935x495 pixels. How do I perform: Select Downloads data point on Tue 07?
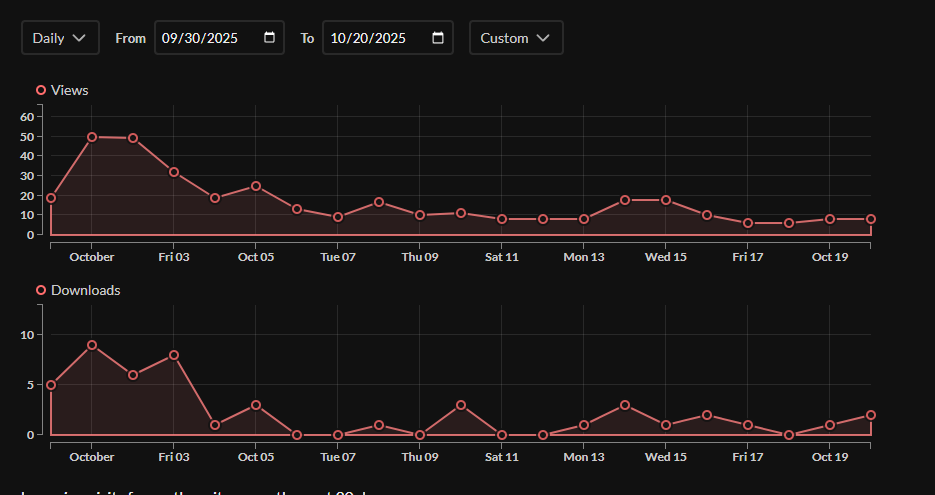[338, 435]
